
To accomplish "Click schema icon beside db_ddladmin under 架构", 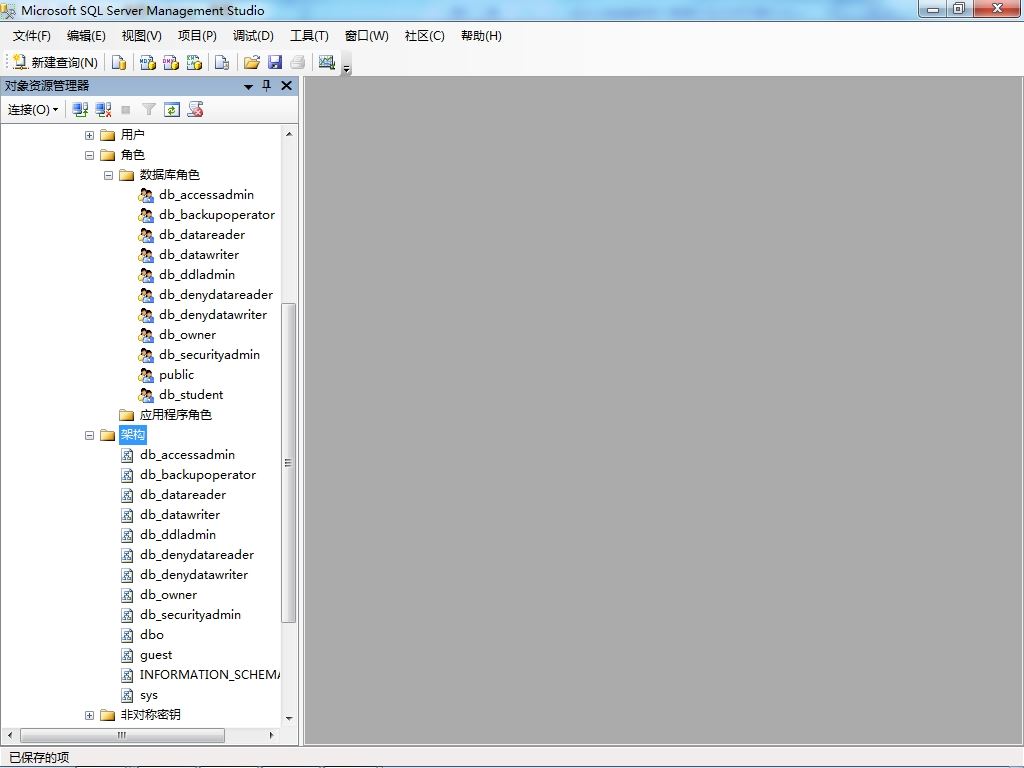I will pos(127,536).
